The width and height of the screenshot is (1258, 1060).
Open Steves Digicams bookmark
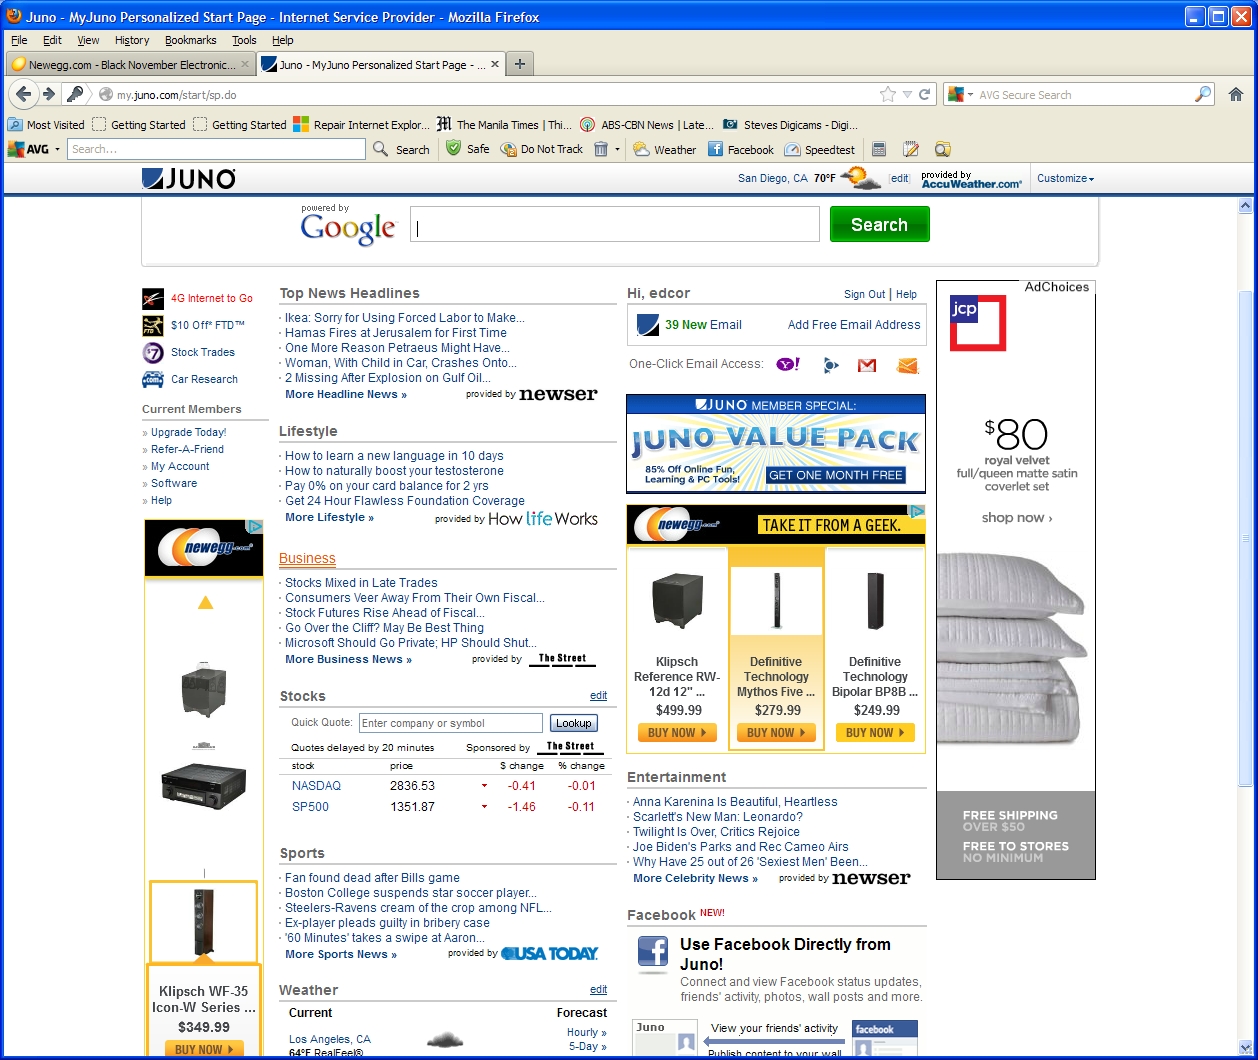(x=790, y=125)
